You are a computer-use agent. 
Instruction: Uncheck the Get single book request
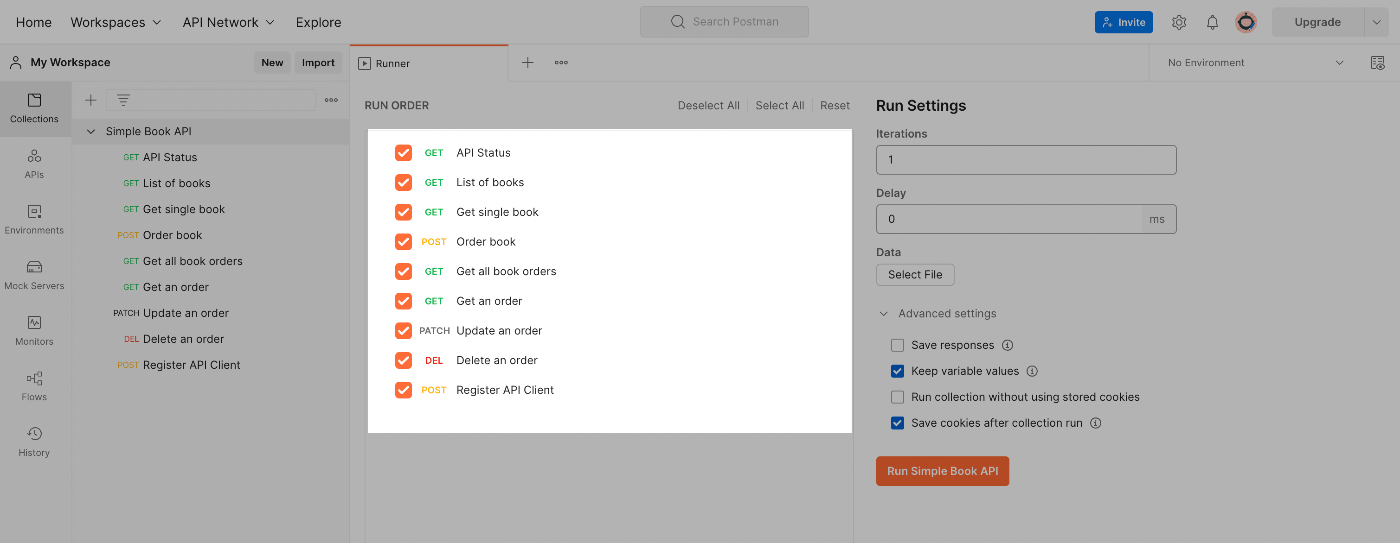pyautogui.click(x=403, y=212)
